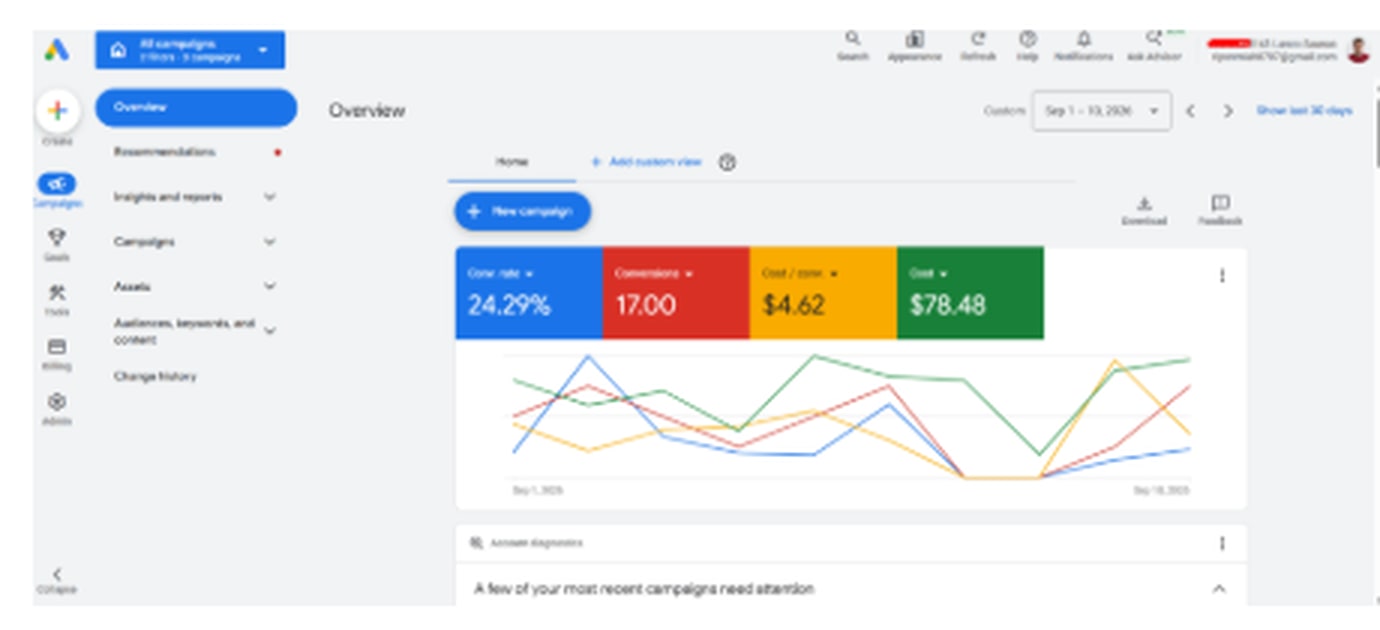Go to next date range
The height and width of the screenshot is (630, 1380).
point(1228,111)
